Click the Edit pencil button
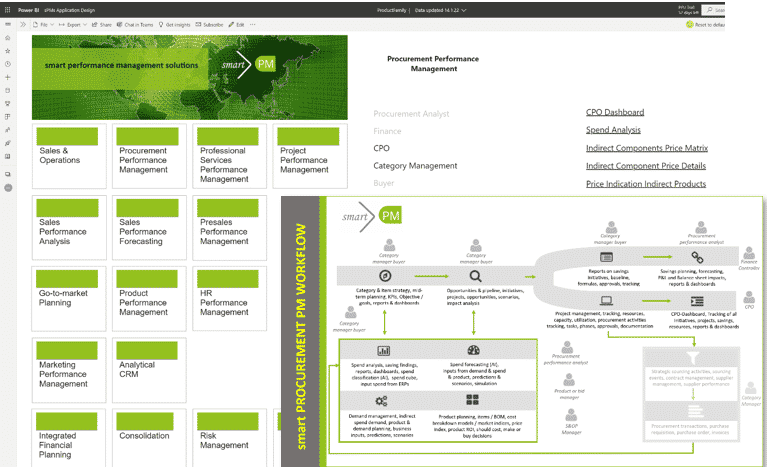 point(236,24)
